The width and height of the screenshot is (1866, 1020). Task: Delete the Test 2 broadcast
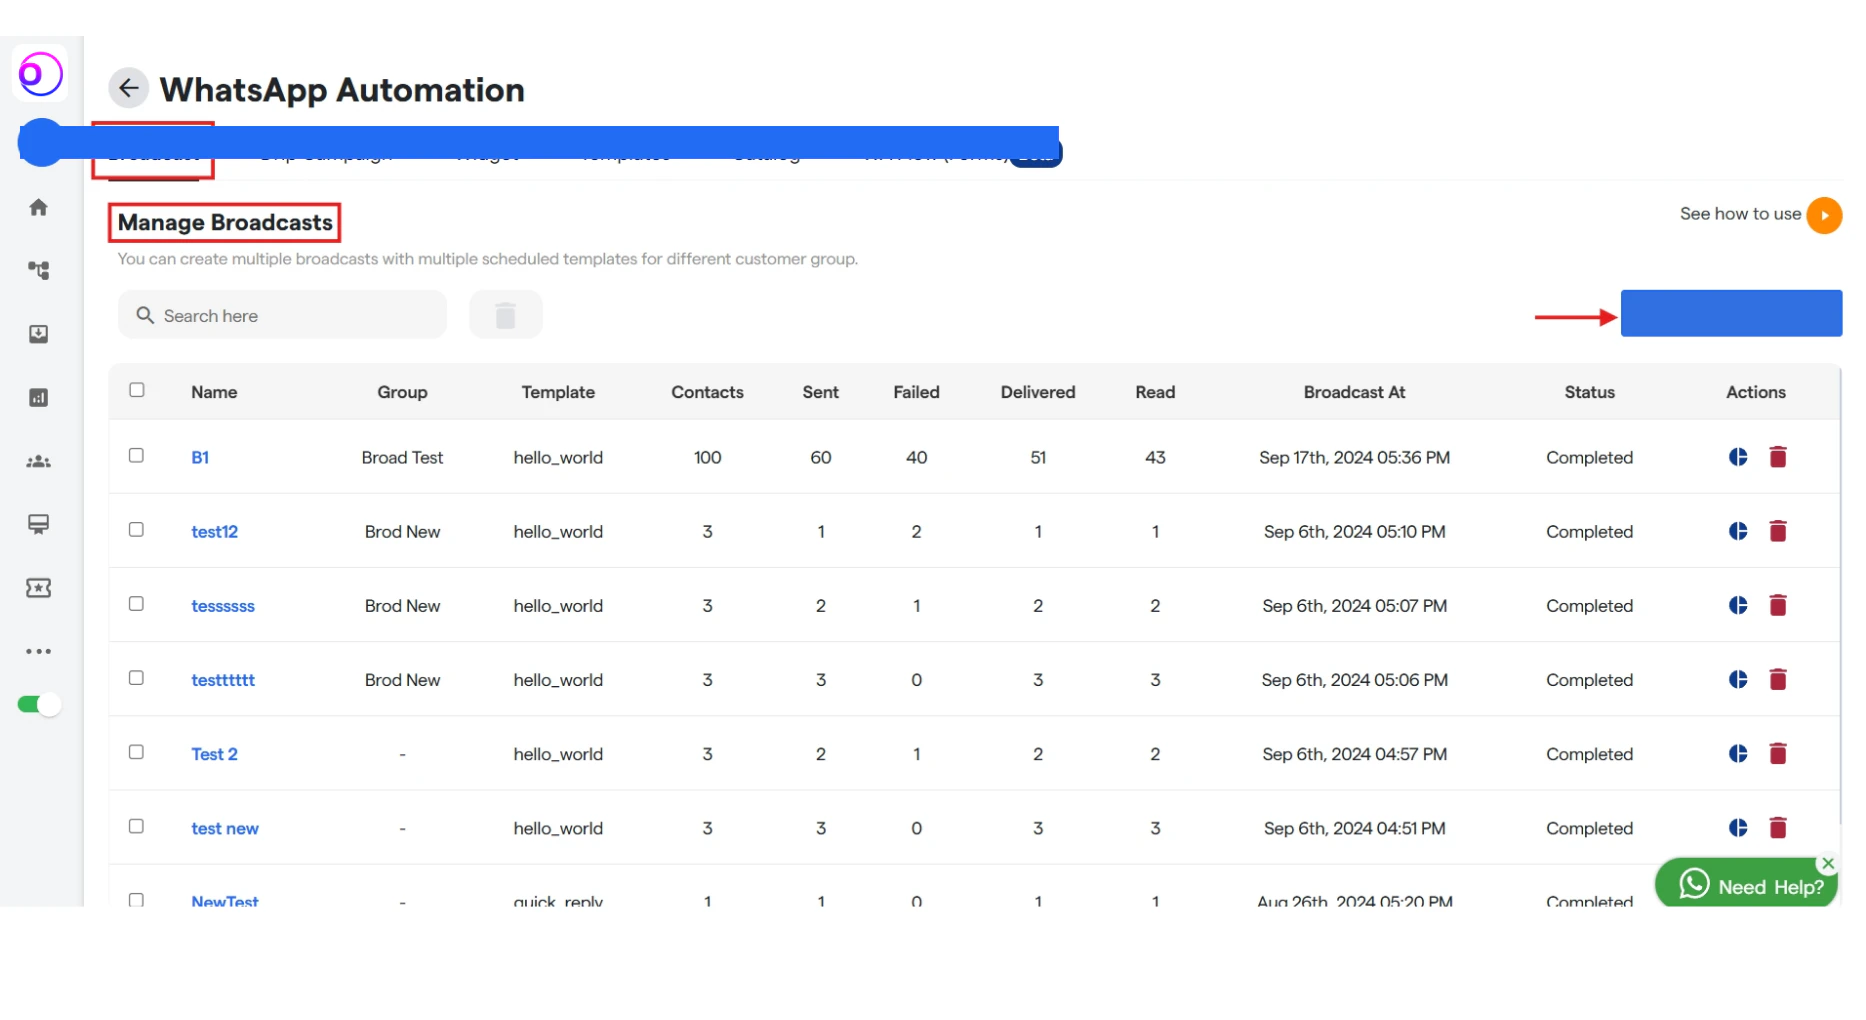(1778, 753)
